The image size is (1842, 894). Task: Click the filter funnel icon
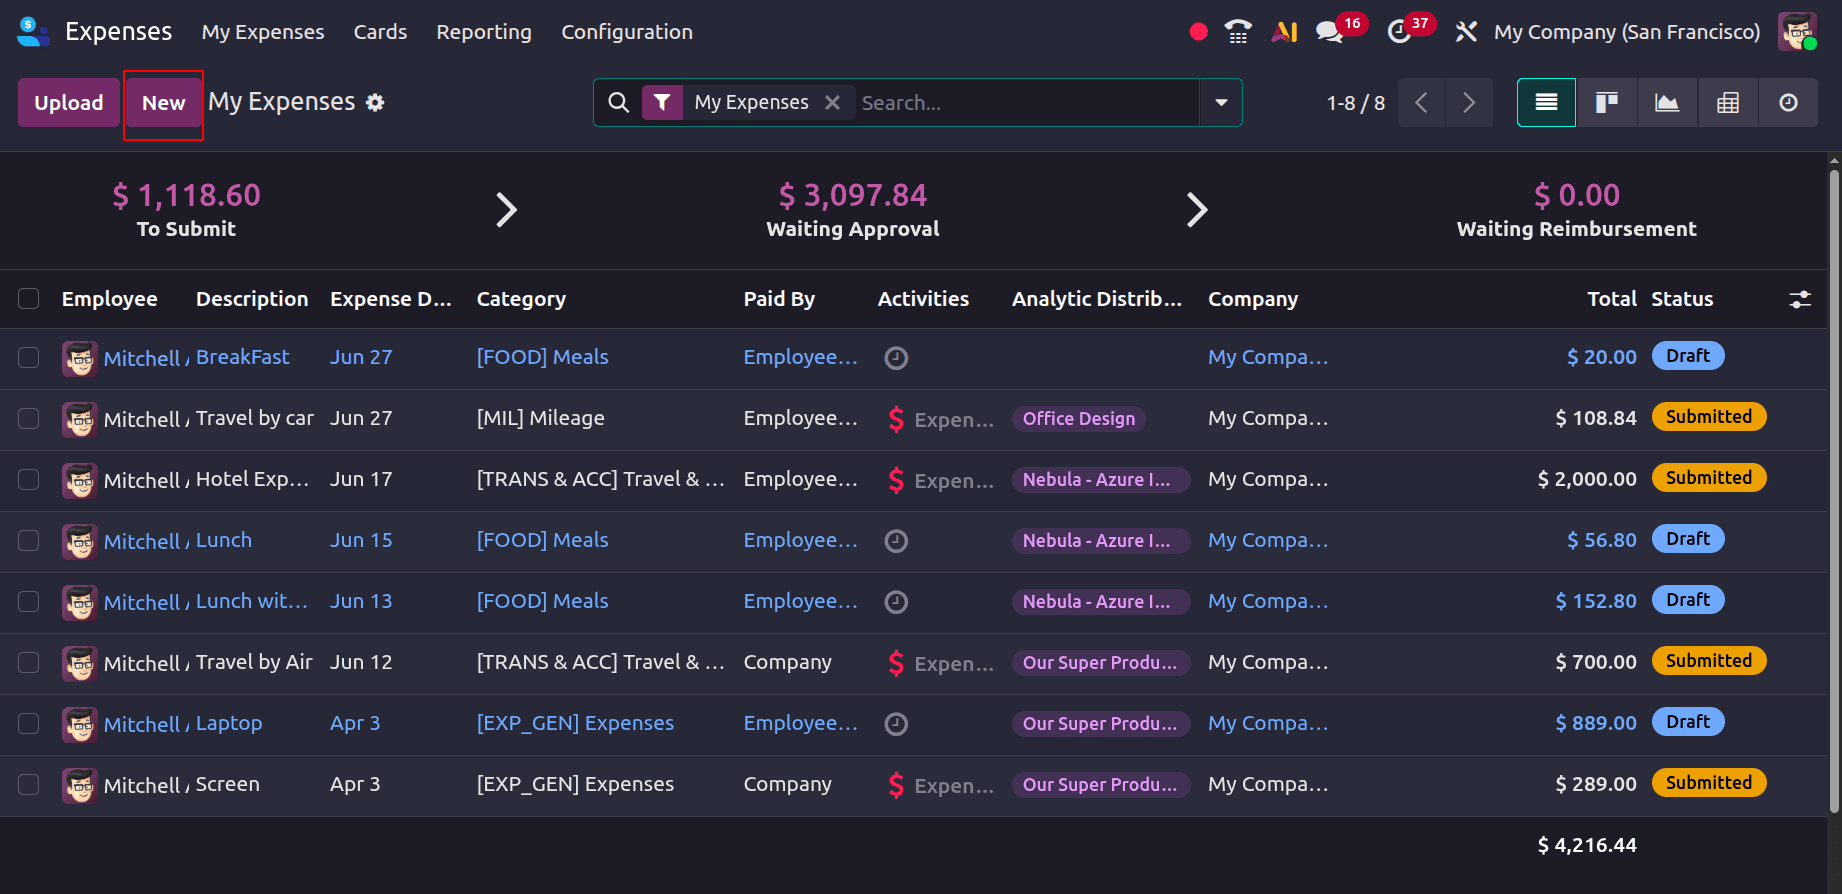(662, 103)
